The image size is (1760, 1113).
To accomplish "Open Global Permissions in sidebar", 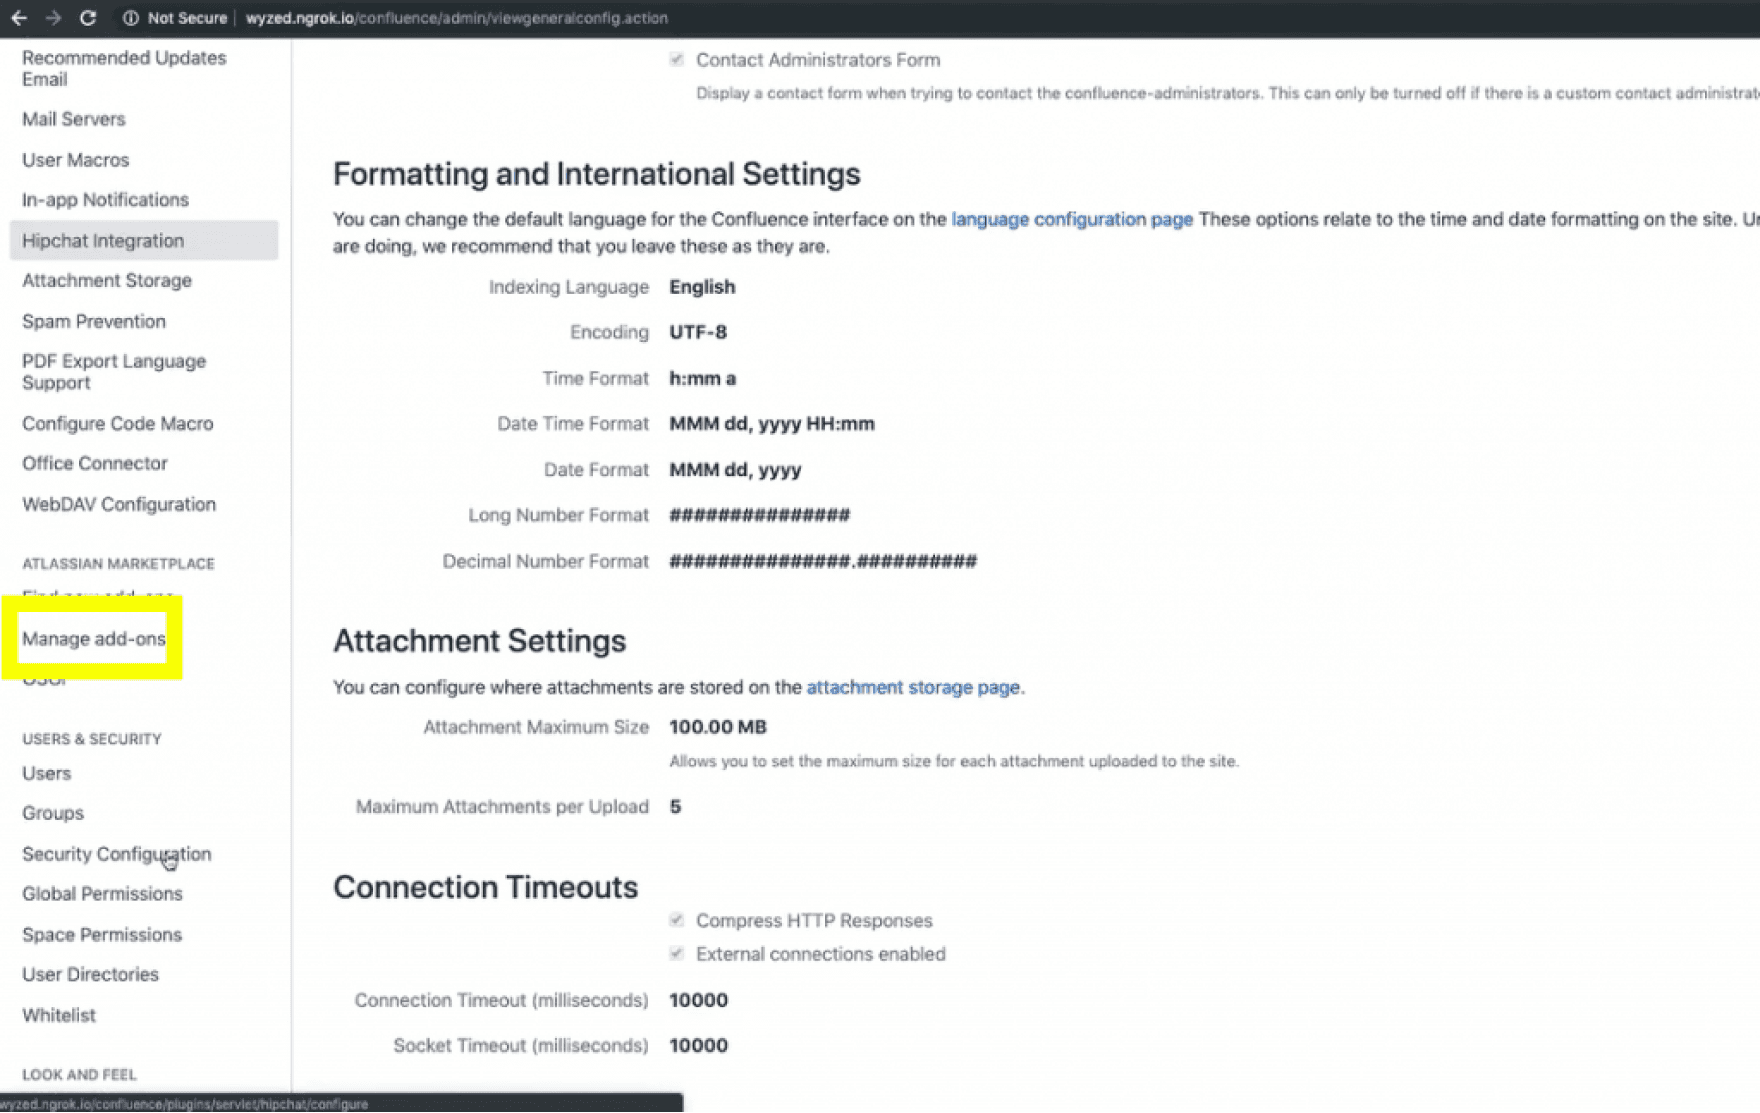I will pyautogui.click(x=102, y=894).
